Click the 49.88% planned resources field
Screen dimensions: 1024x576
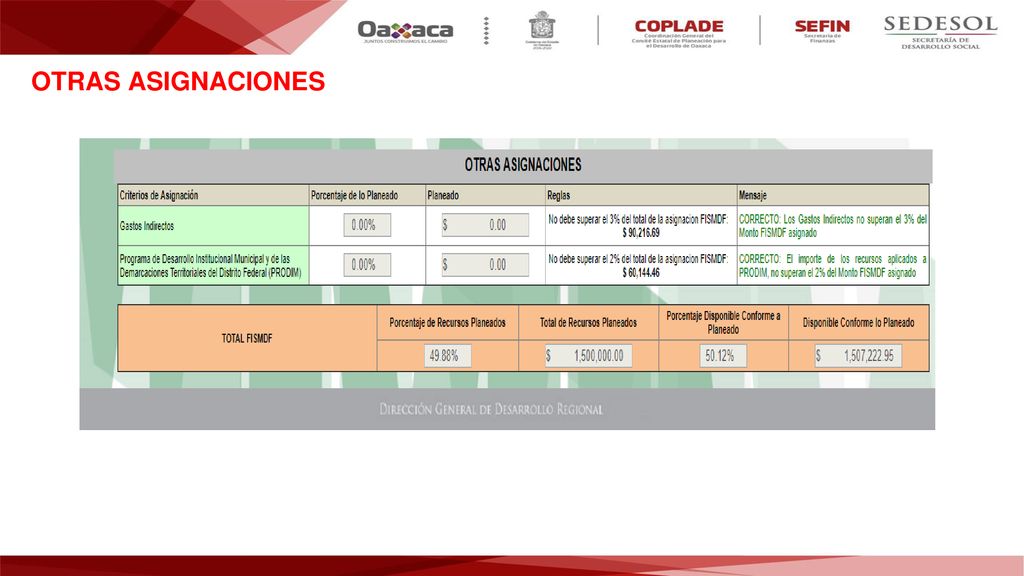pos(447,356)
